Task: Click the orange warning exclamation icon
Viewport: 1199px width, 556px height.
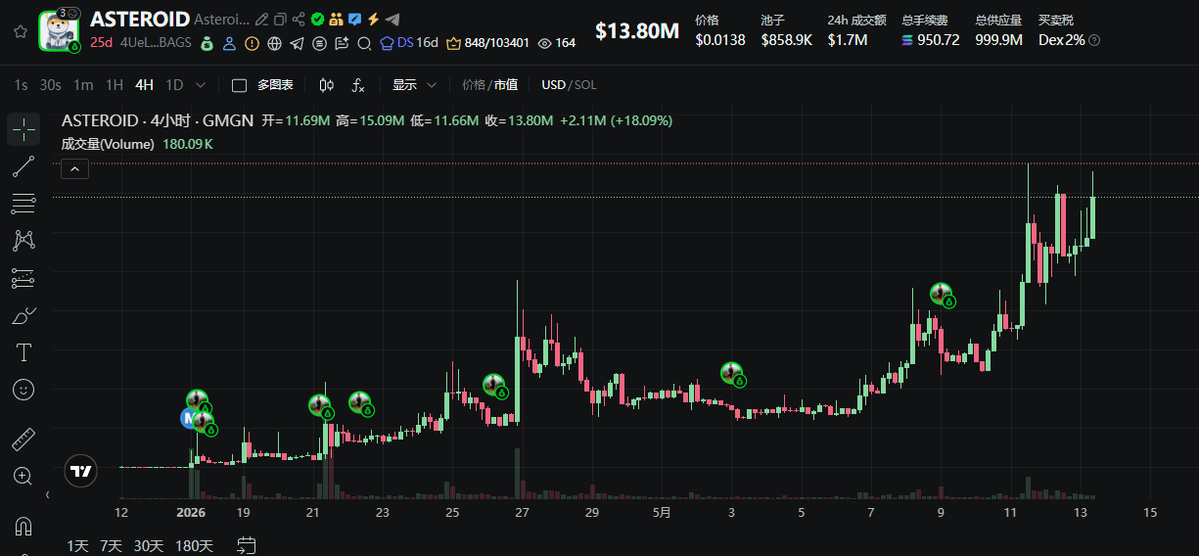Action: [252, 44]
